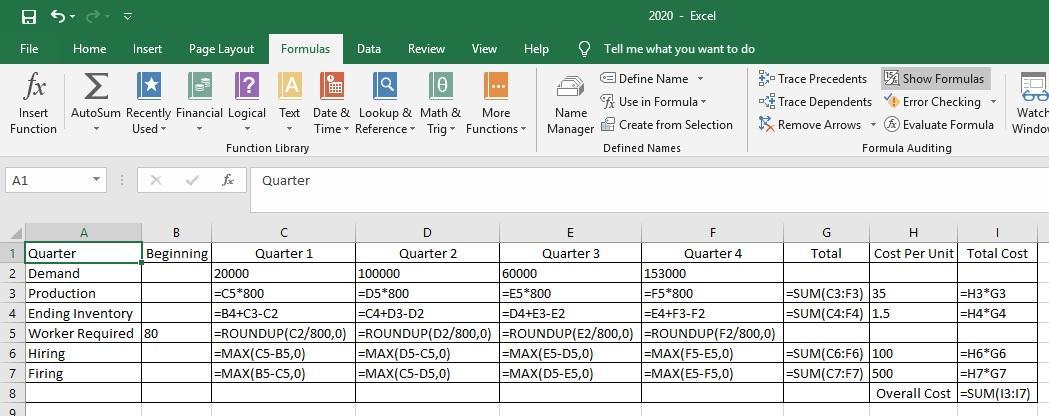The height and width of the screenshot is (416, 1049).
Task: Open the Watch Window
Action: [1032, 104]
